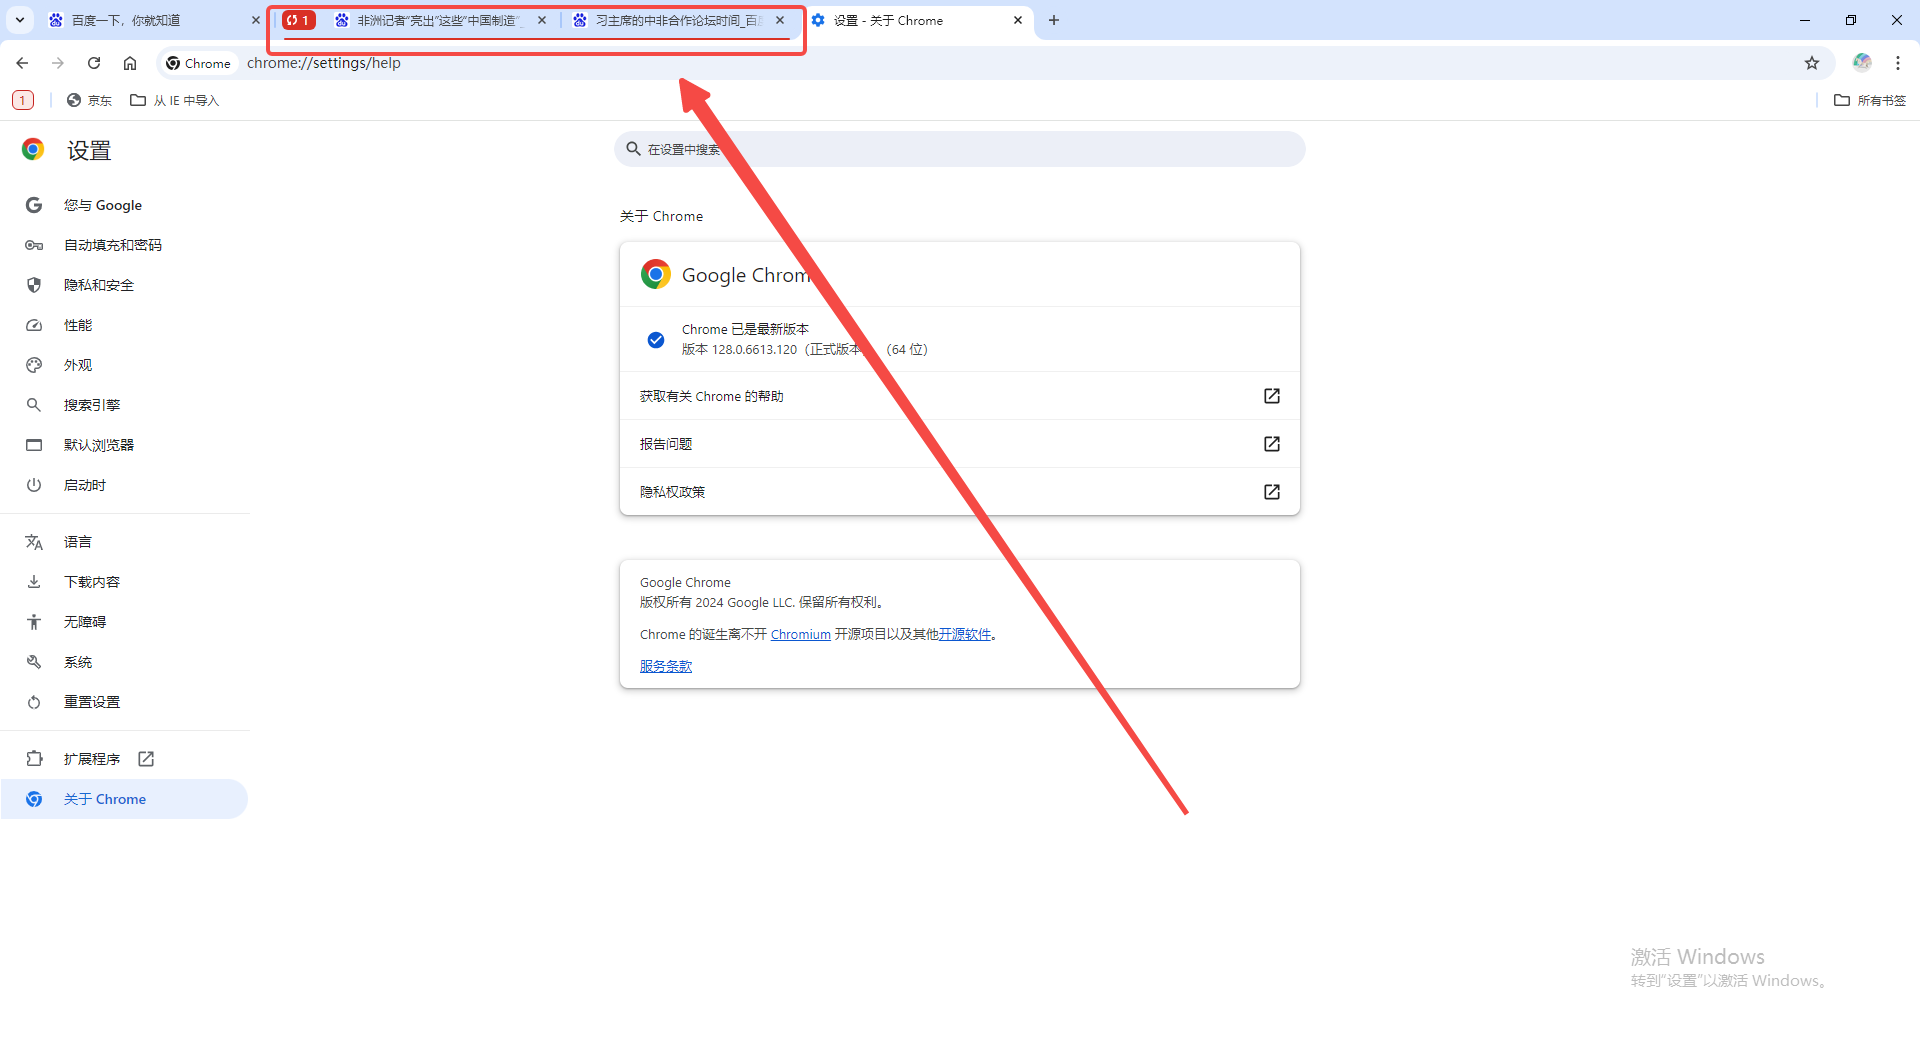This screenshot has height=1040, width=1920.
Task: Open 隐私权政策 link row
Action: pos(960,492)
